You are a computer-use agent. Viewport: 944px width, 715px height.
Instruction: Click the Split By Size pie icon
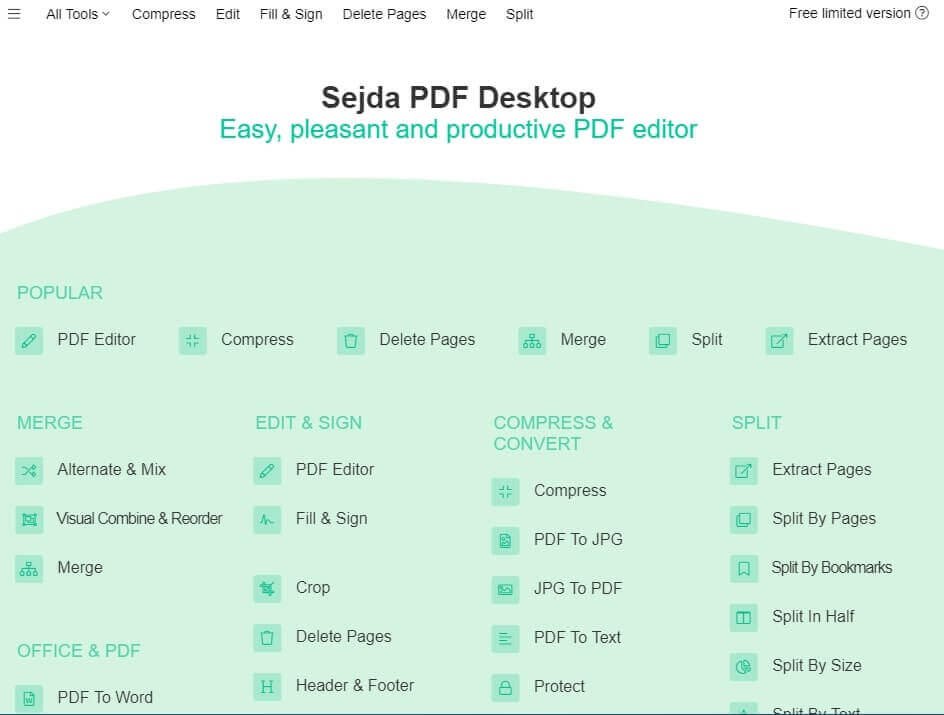pos(744,667)
